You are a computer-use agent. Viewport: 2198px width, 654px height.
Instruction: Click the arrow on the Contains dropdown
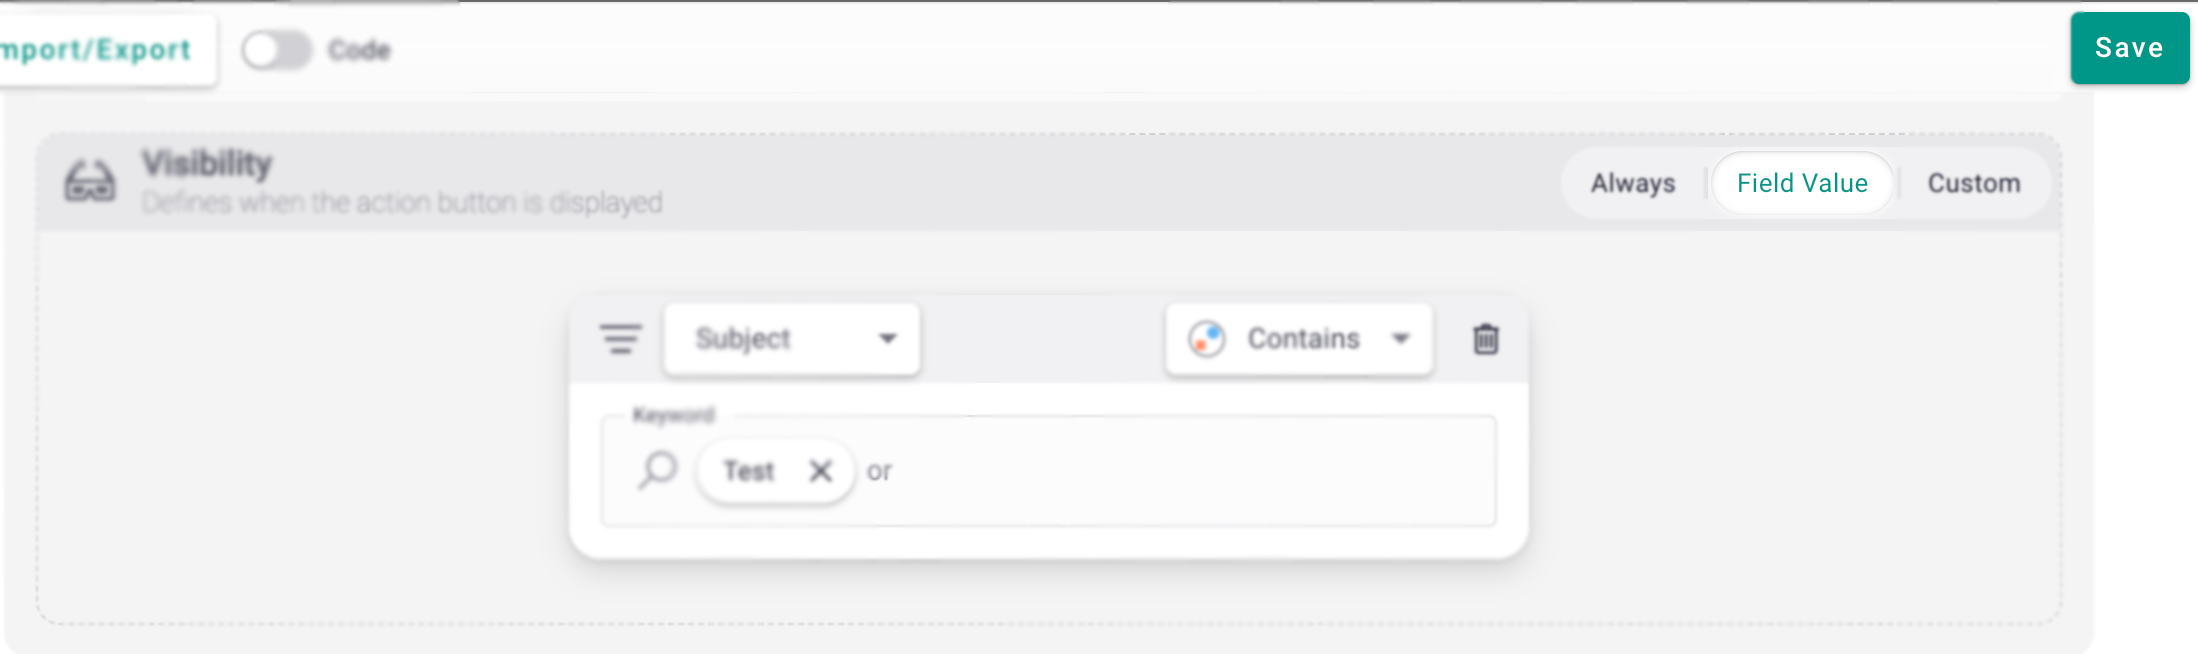click(x=1401, y=339)
